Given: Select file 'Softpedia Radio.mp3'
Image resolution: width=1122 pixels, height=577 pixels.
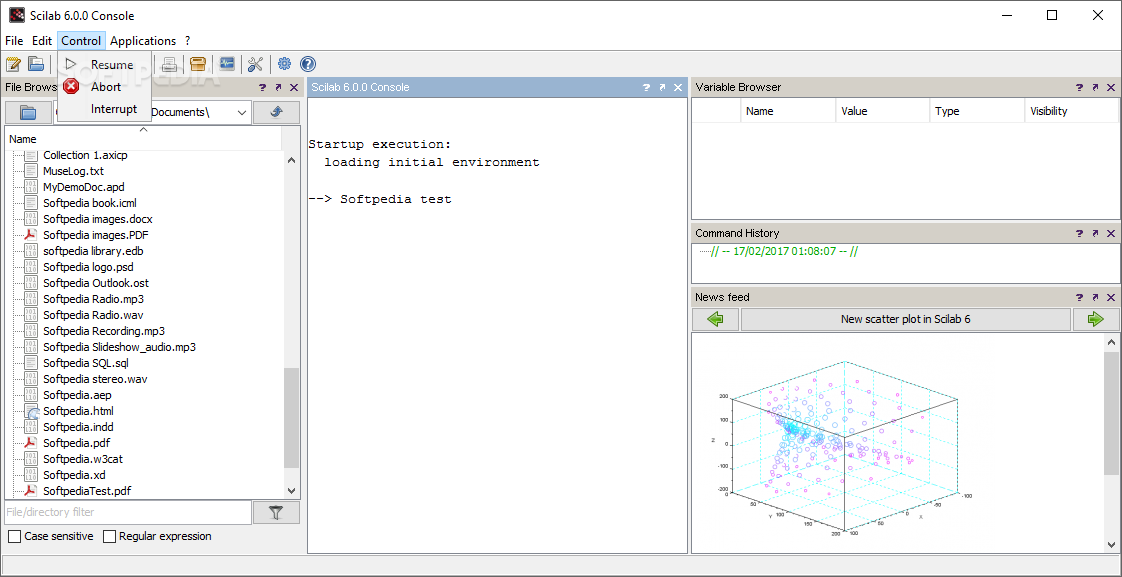Looking at the screenshot, I should point(93,299).
